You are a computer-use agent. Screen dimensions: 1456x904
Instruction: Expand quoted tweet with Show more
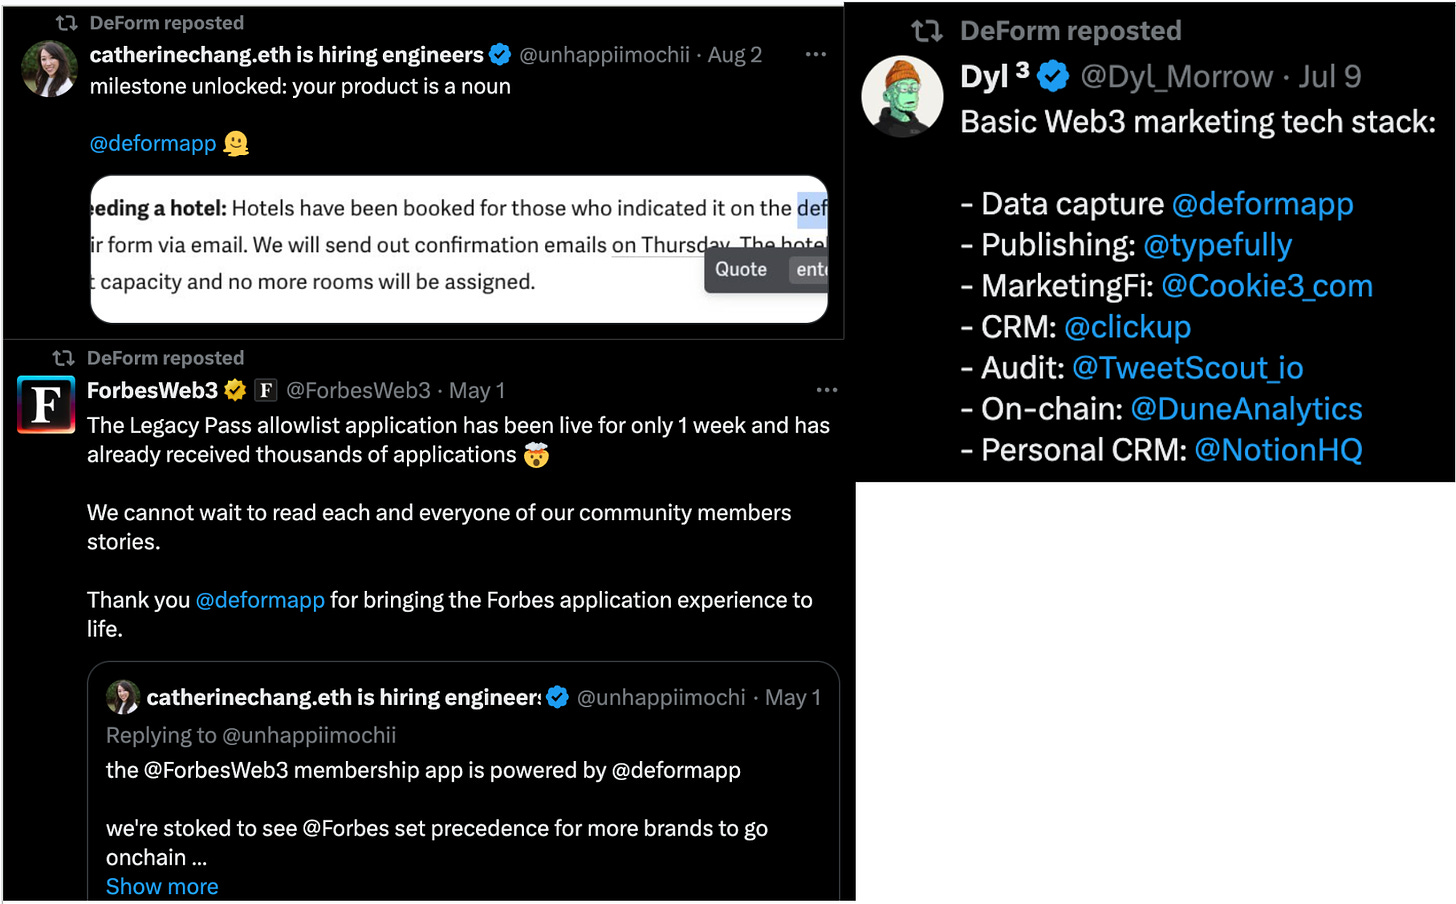tap(162, 886)
